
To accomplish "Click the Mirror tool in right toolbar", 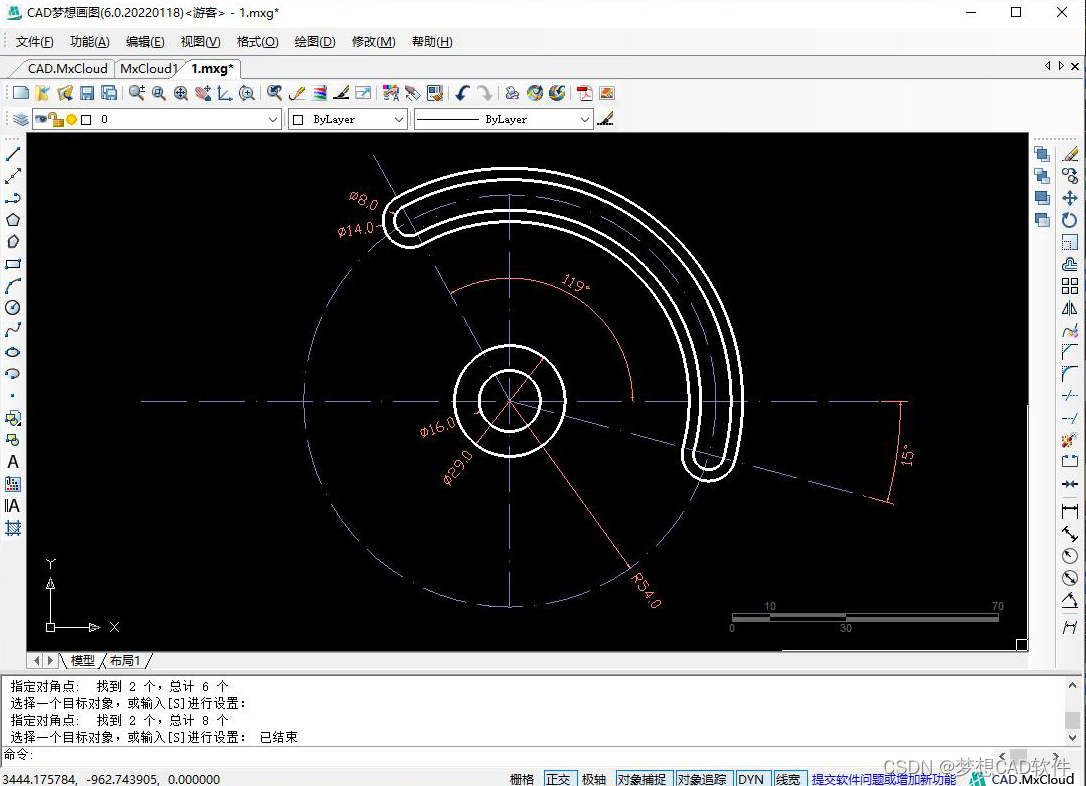I will pos(1069,308).
